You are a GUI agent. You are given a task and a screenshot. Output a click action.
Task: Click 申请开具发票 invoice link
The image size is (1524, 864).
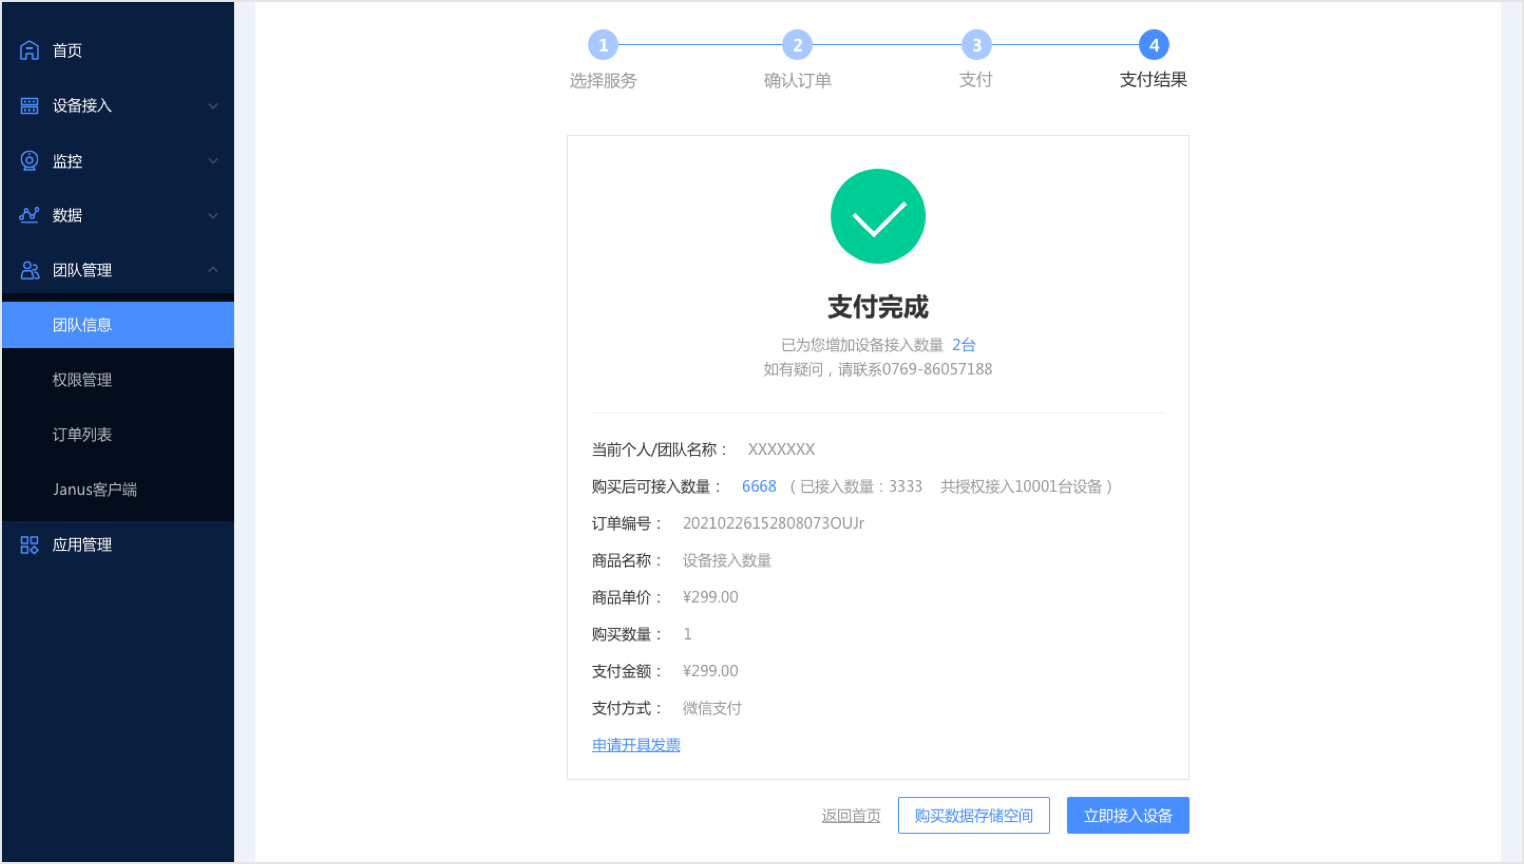pos(636,745)
